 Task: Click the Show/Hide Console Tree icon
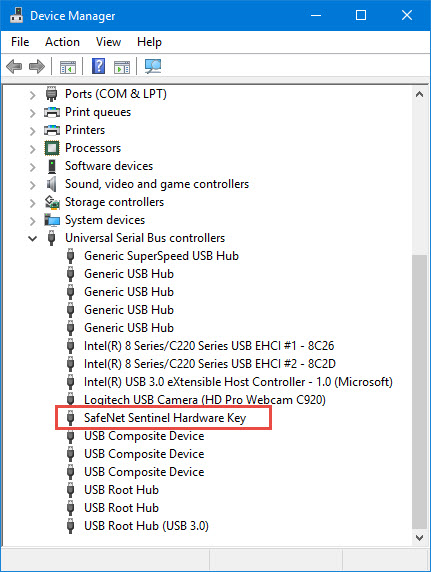68,67
